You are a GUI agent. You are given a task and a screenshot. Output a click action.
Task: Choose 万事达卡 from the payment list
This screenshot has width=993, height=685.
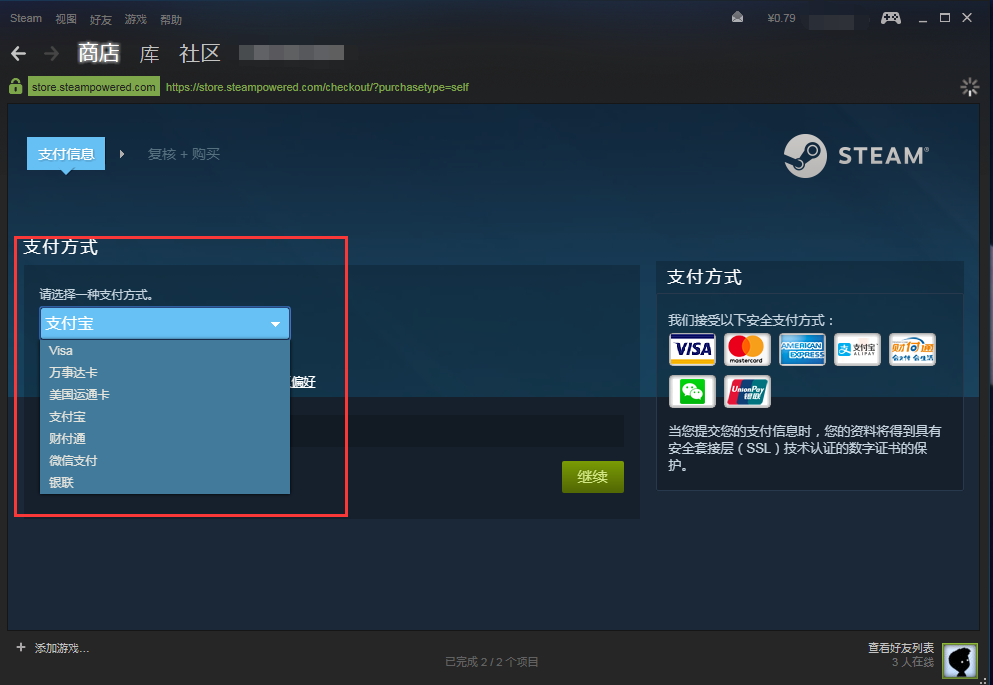tap(165, 373)
